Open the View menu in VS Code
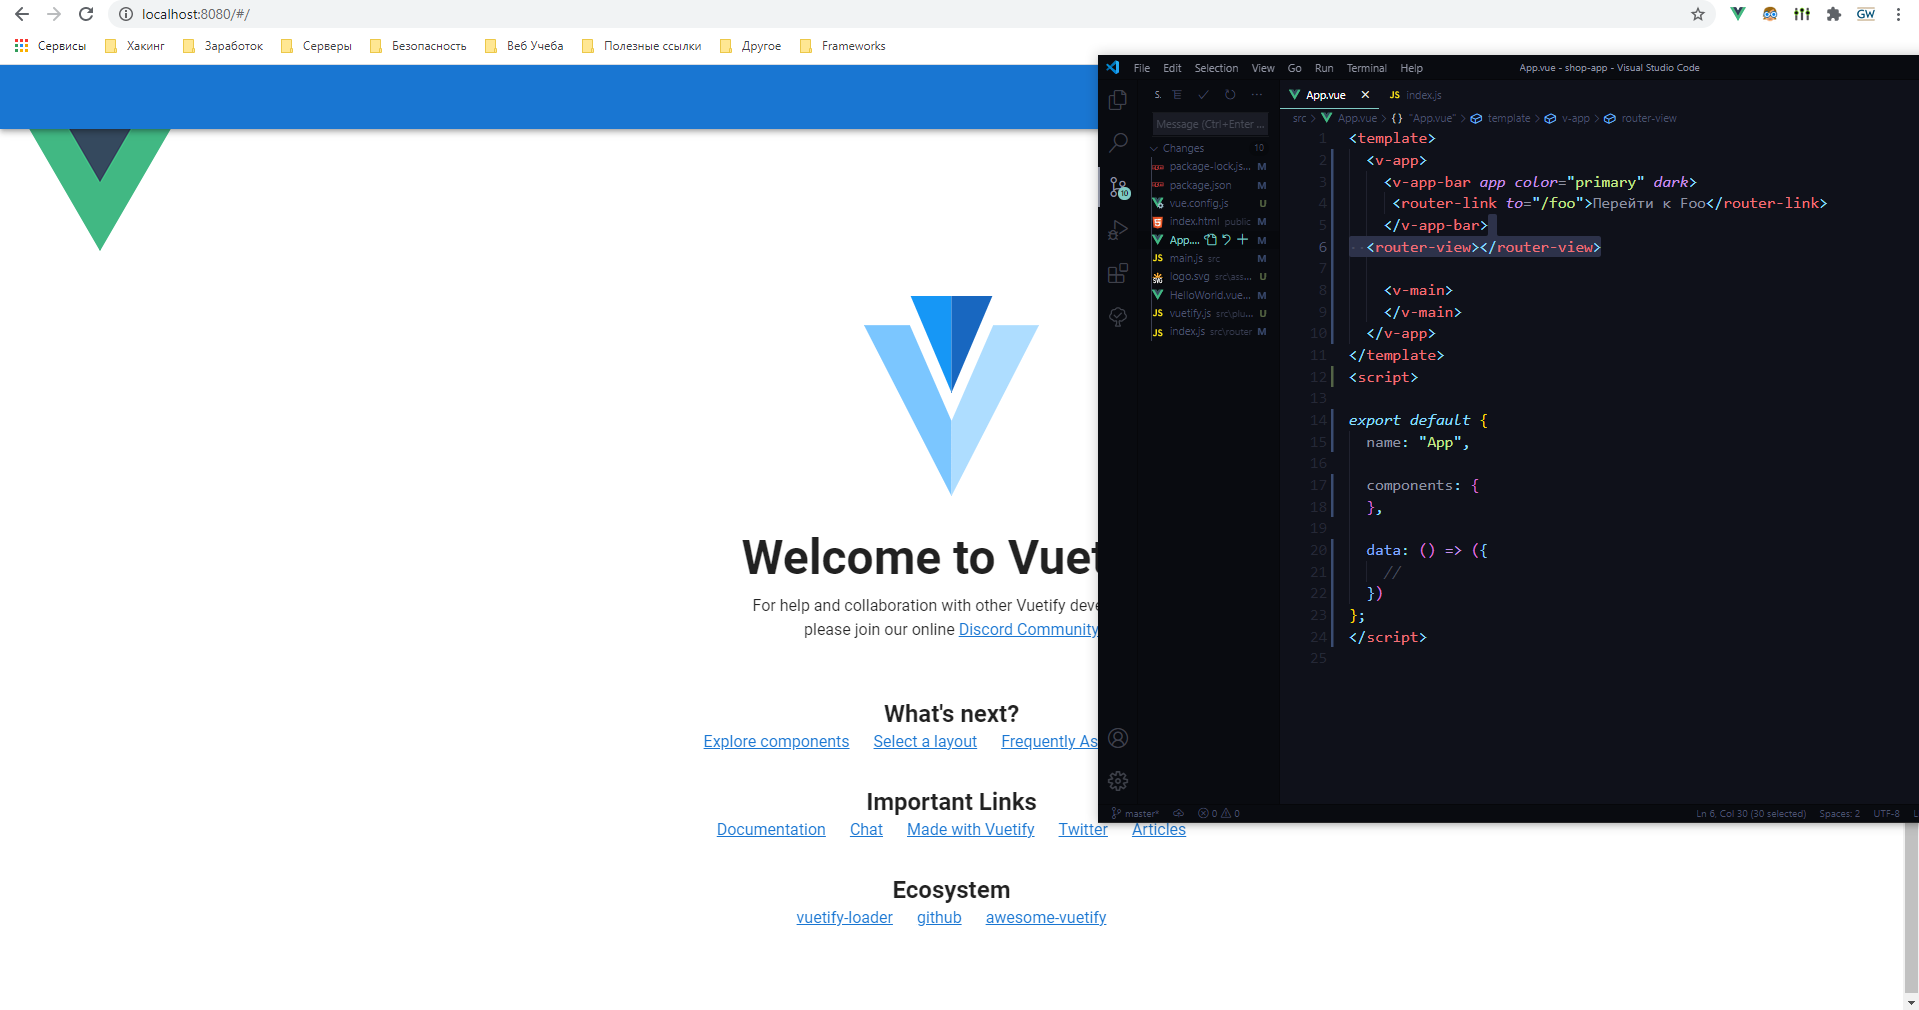Image resolution: width=1919 pixels, height=1010 pixels. (x=1263, y=68)
